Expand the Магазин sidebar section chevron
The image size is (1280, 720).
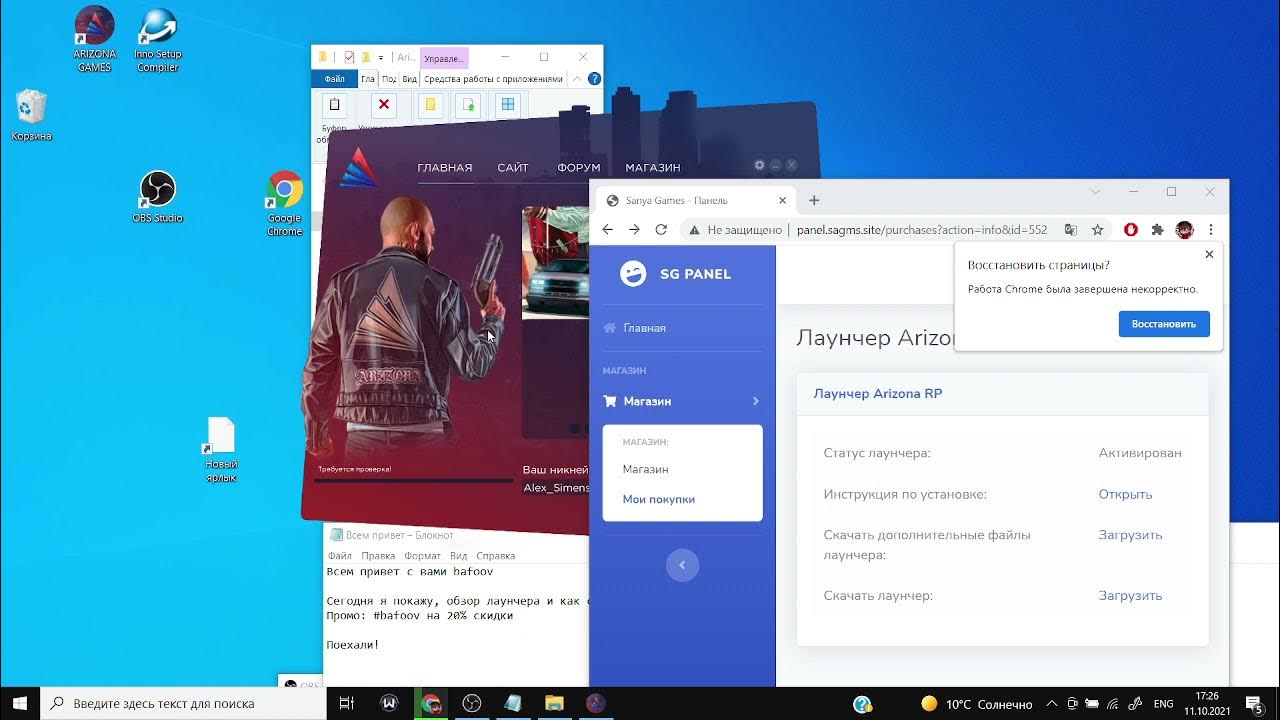(x=755, y=401)
